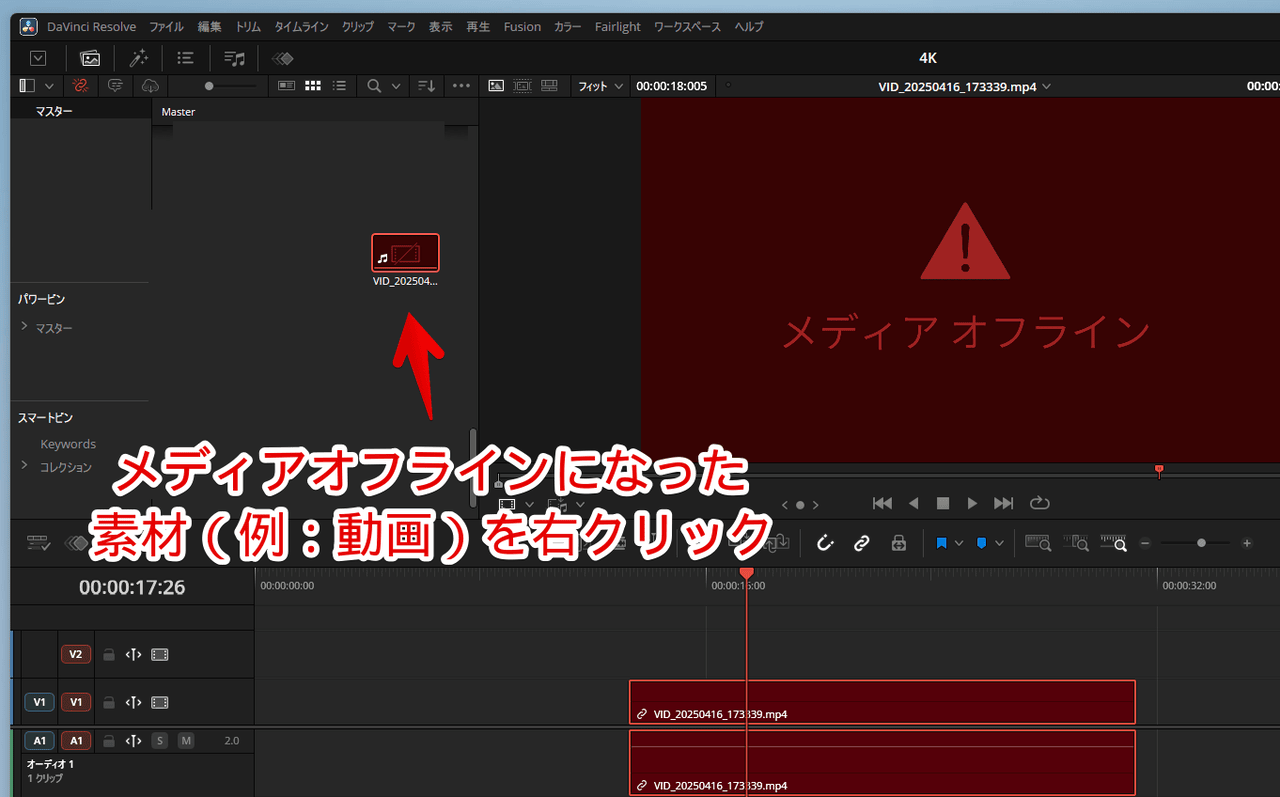Open media pool three-dot options menu
Screen dimensions: 1280x797
coord(461,86)
